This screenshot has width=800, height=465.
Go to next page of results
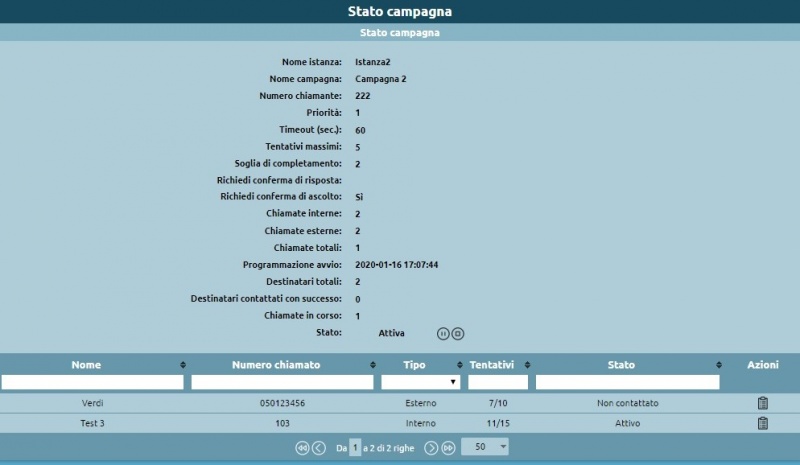coord(431,448)
